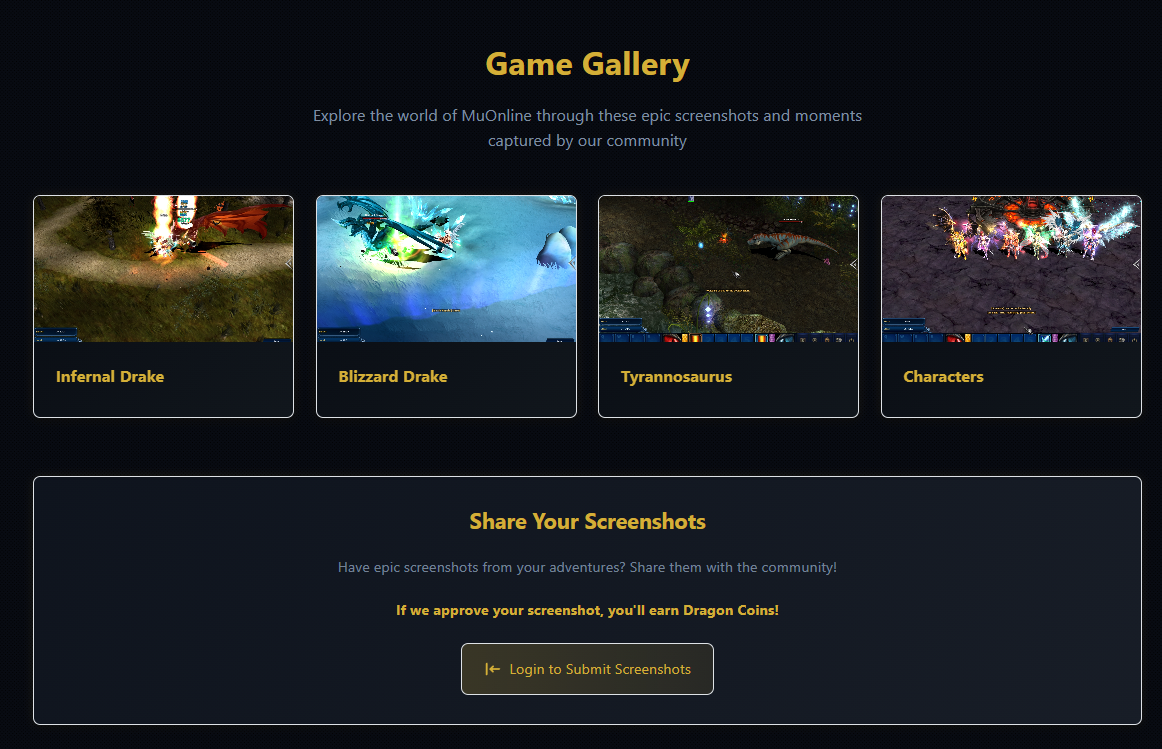
Task: Click skill hotbar inside Characters screenshot
Action: [1012, 338]
